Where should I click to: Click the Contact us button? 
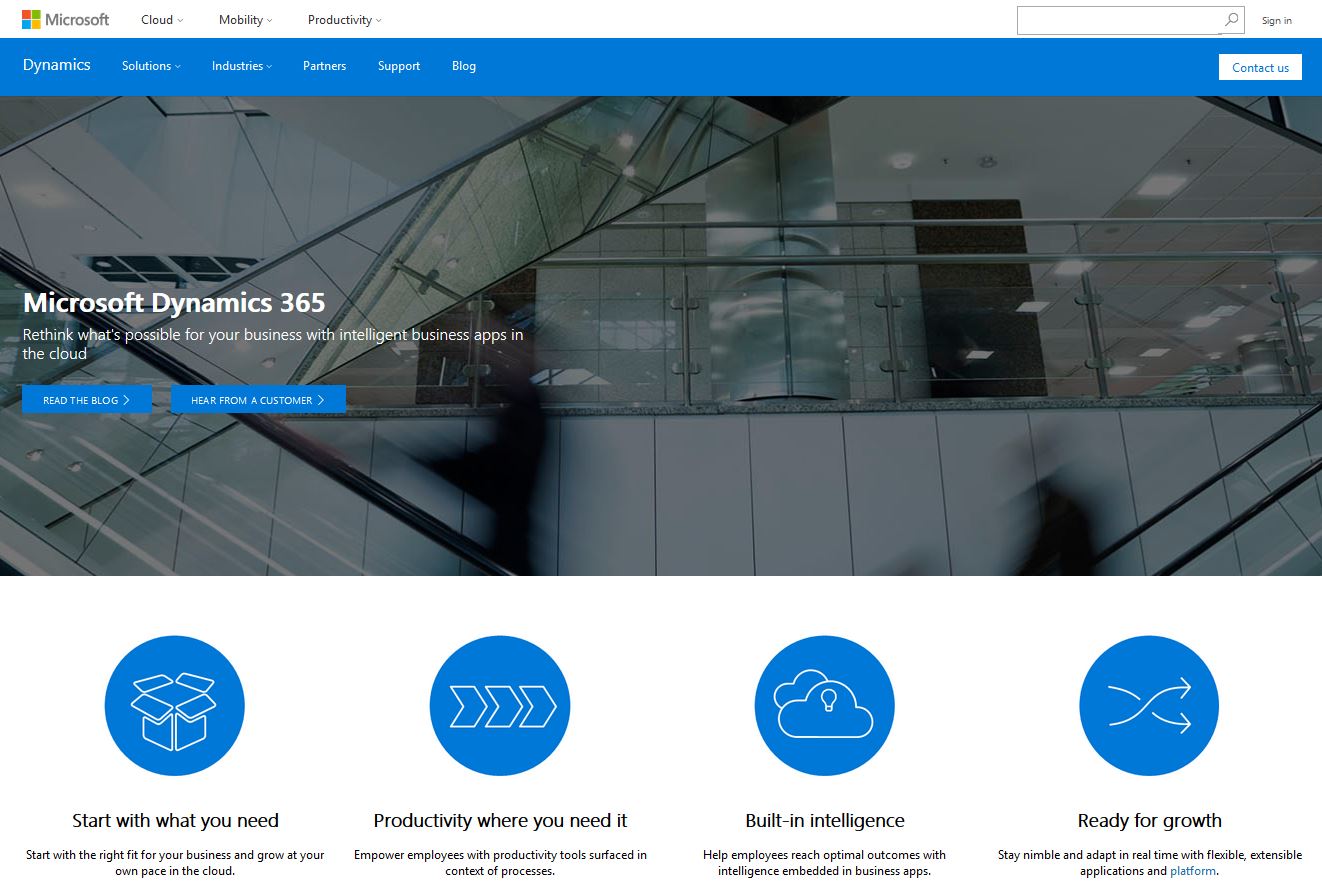click(x=1260, y=67)
